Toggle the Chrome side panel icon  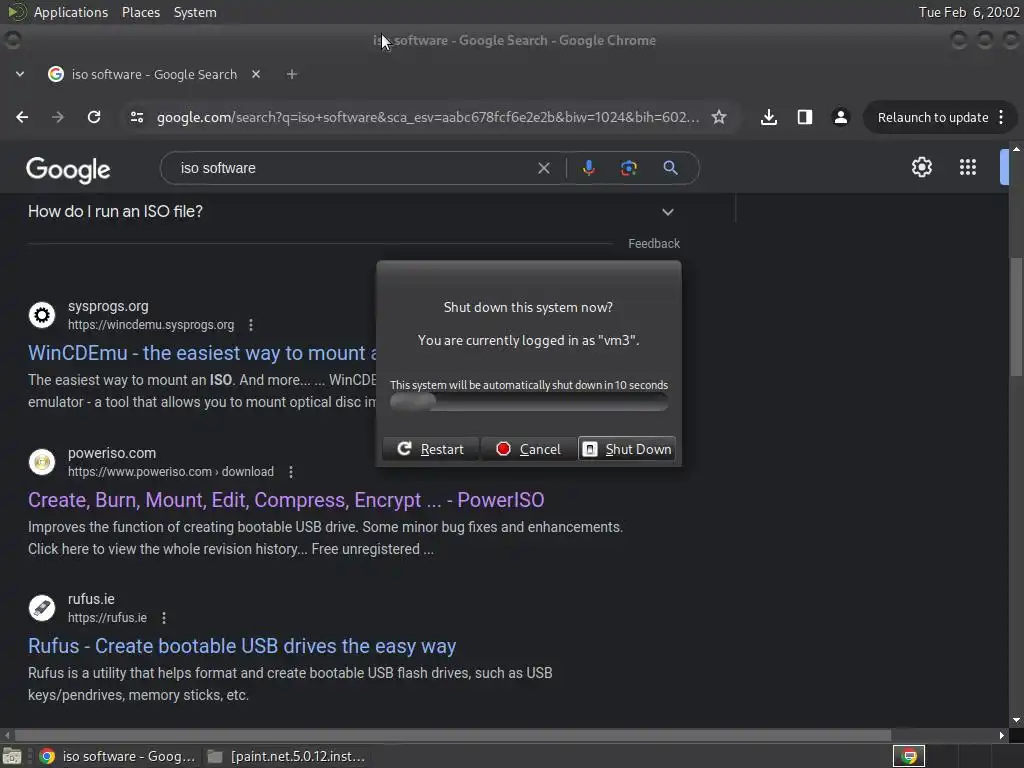pos(805,118)
